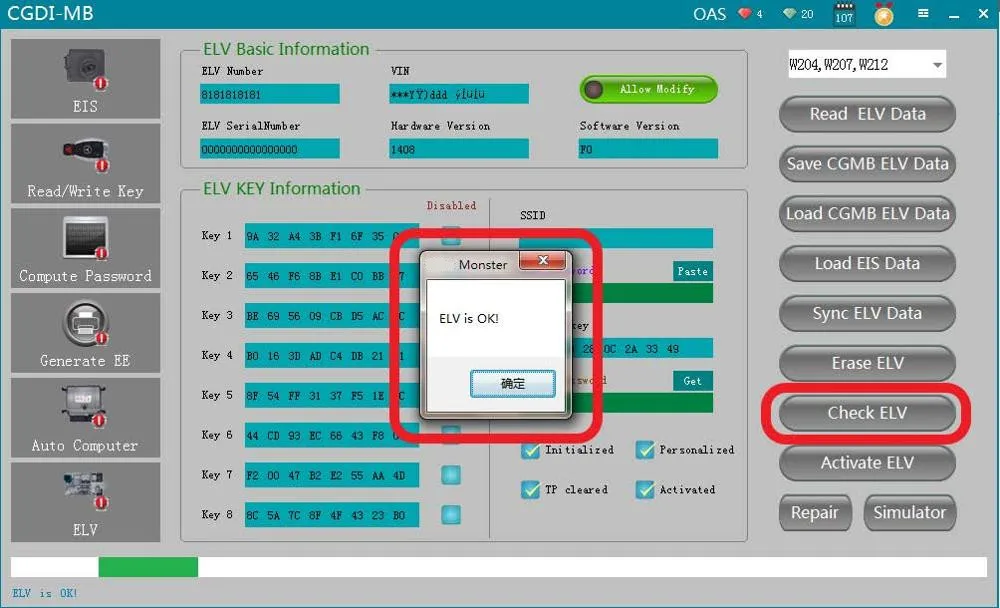The width and height of the screenshot is (1000, 608).
Task: Click the Key 1 data field
Action: coord(332,236)
